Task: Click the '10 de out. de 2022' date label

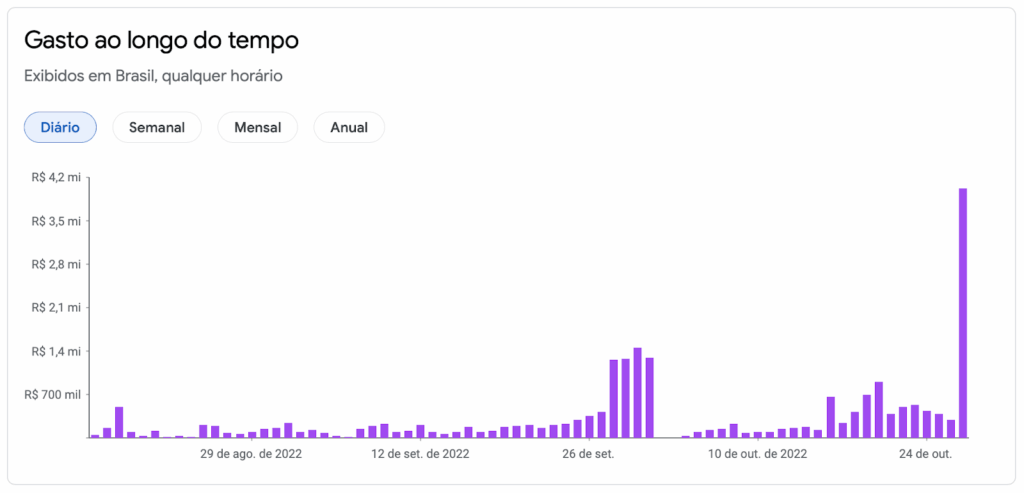Action: pos(758,454)
